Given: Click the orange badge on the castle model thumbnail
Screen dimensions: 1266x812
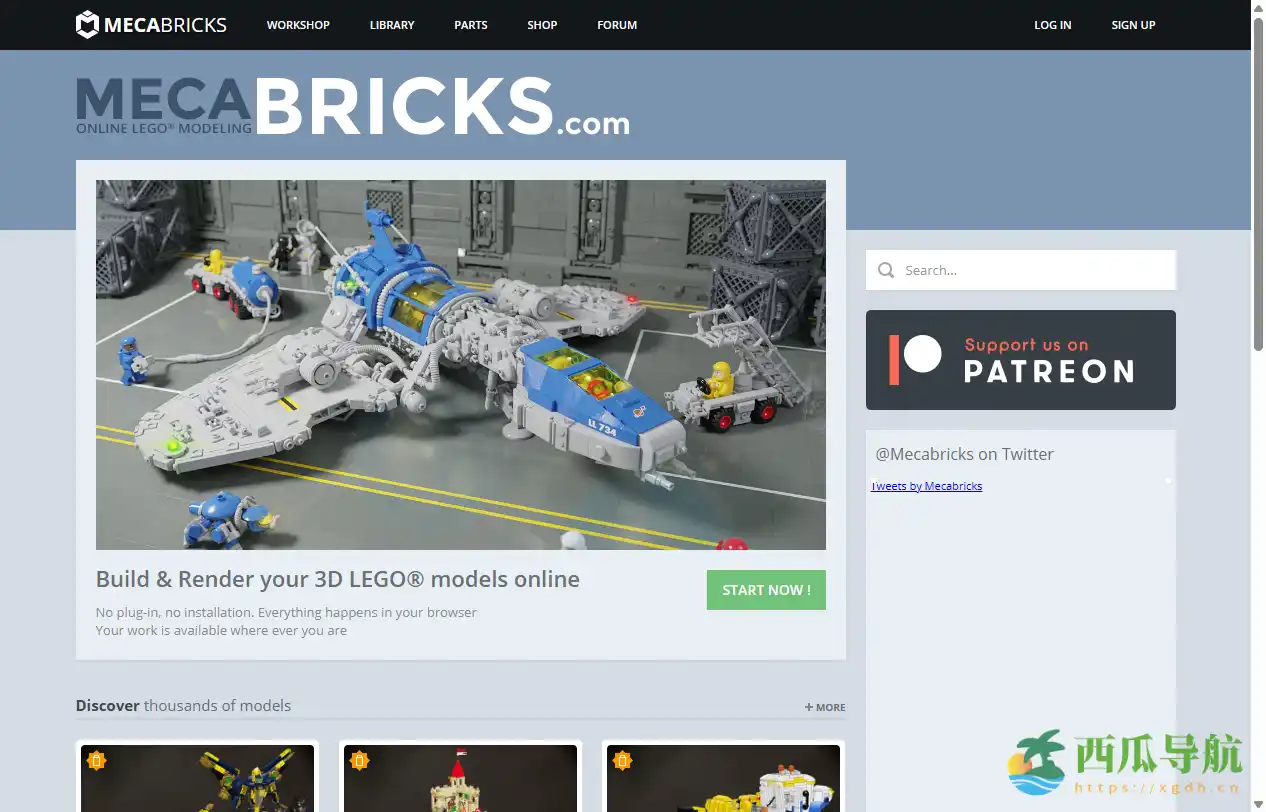Looking at the screenshot, I should tap(360, 760).
